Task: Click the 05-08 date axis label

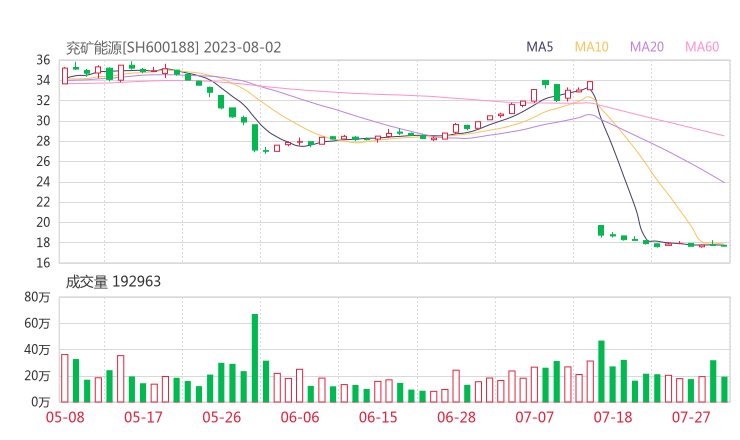Action: [65, 417]
